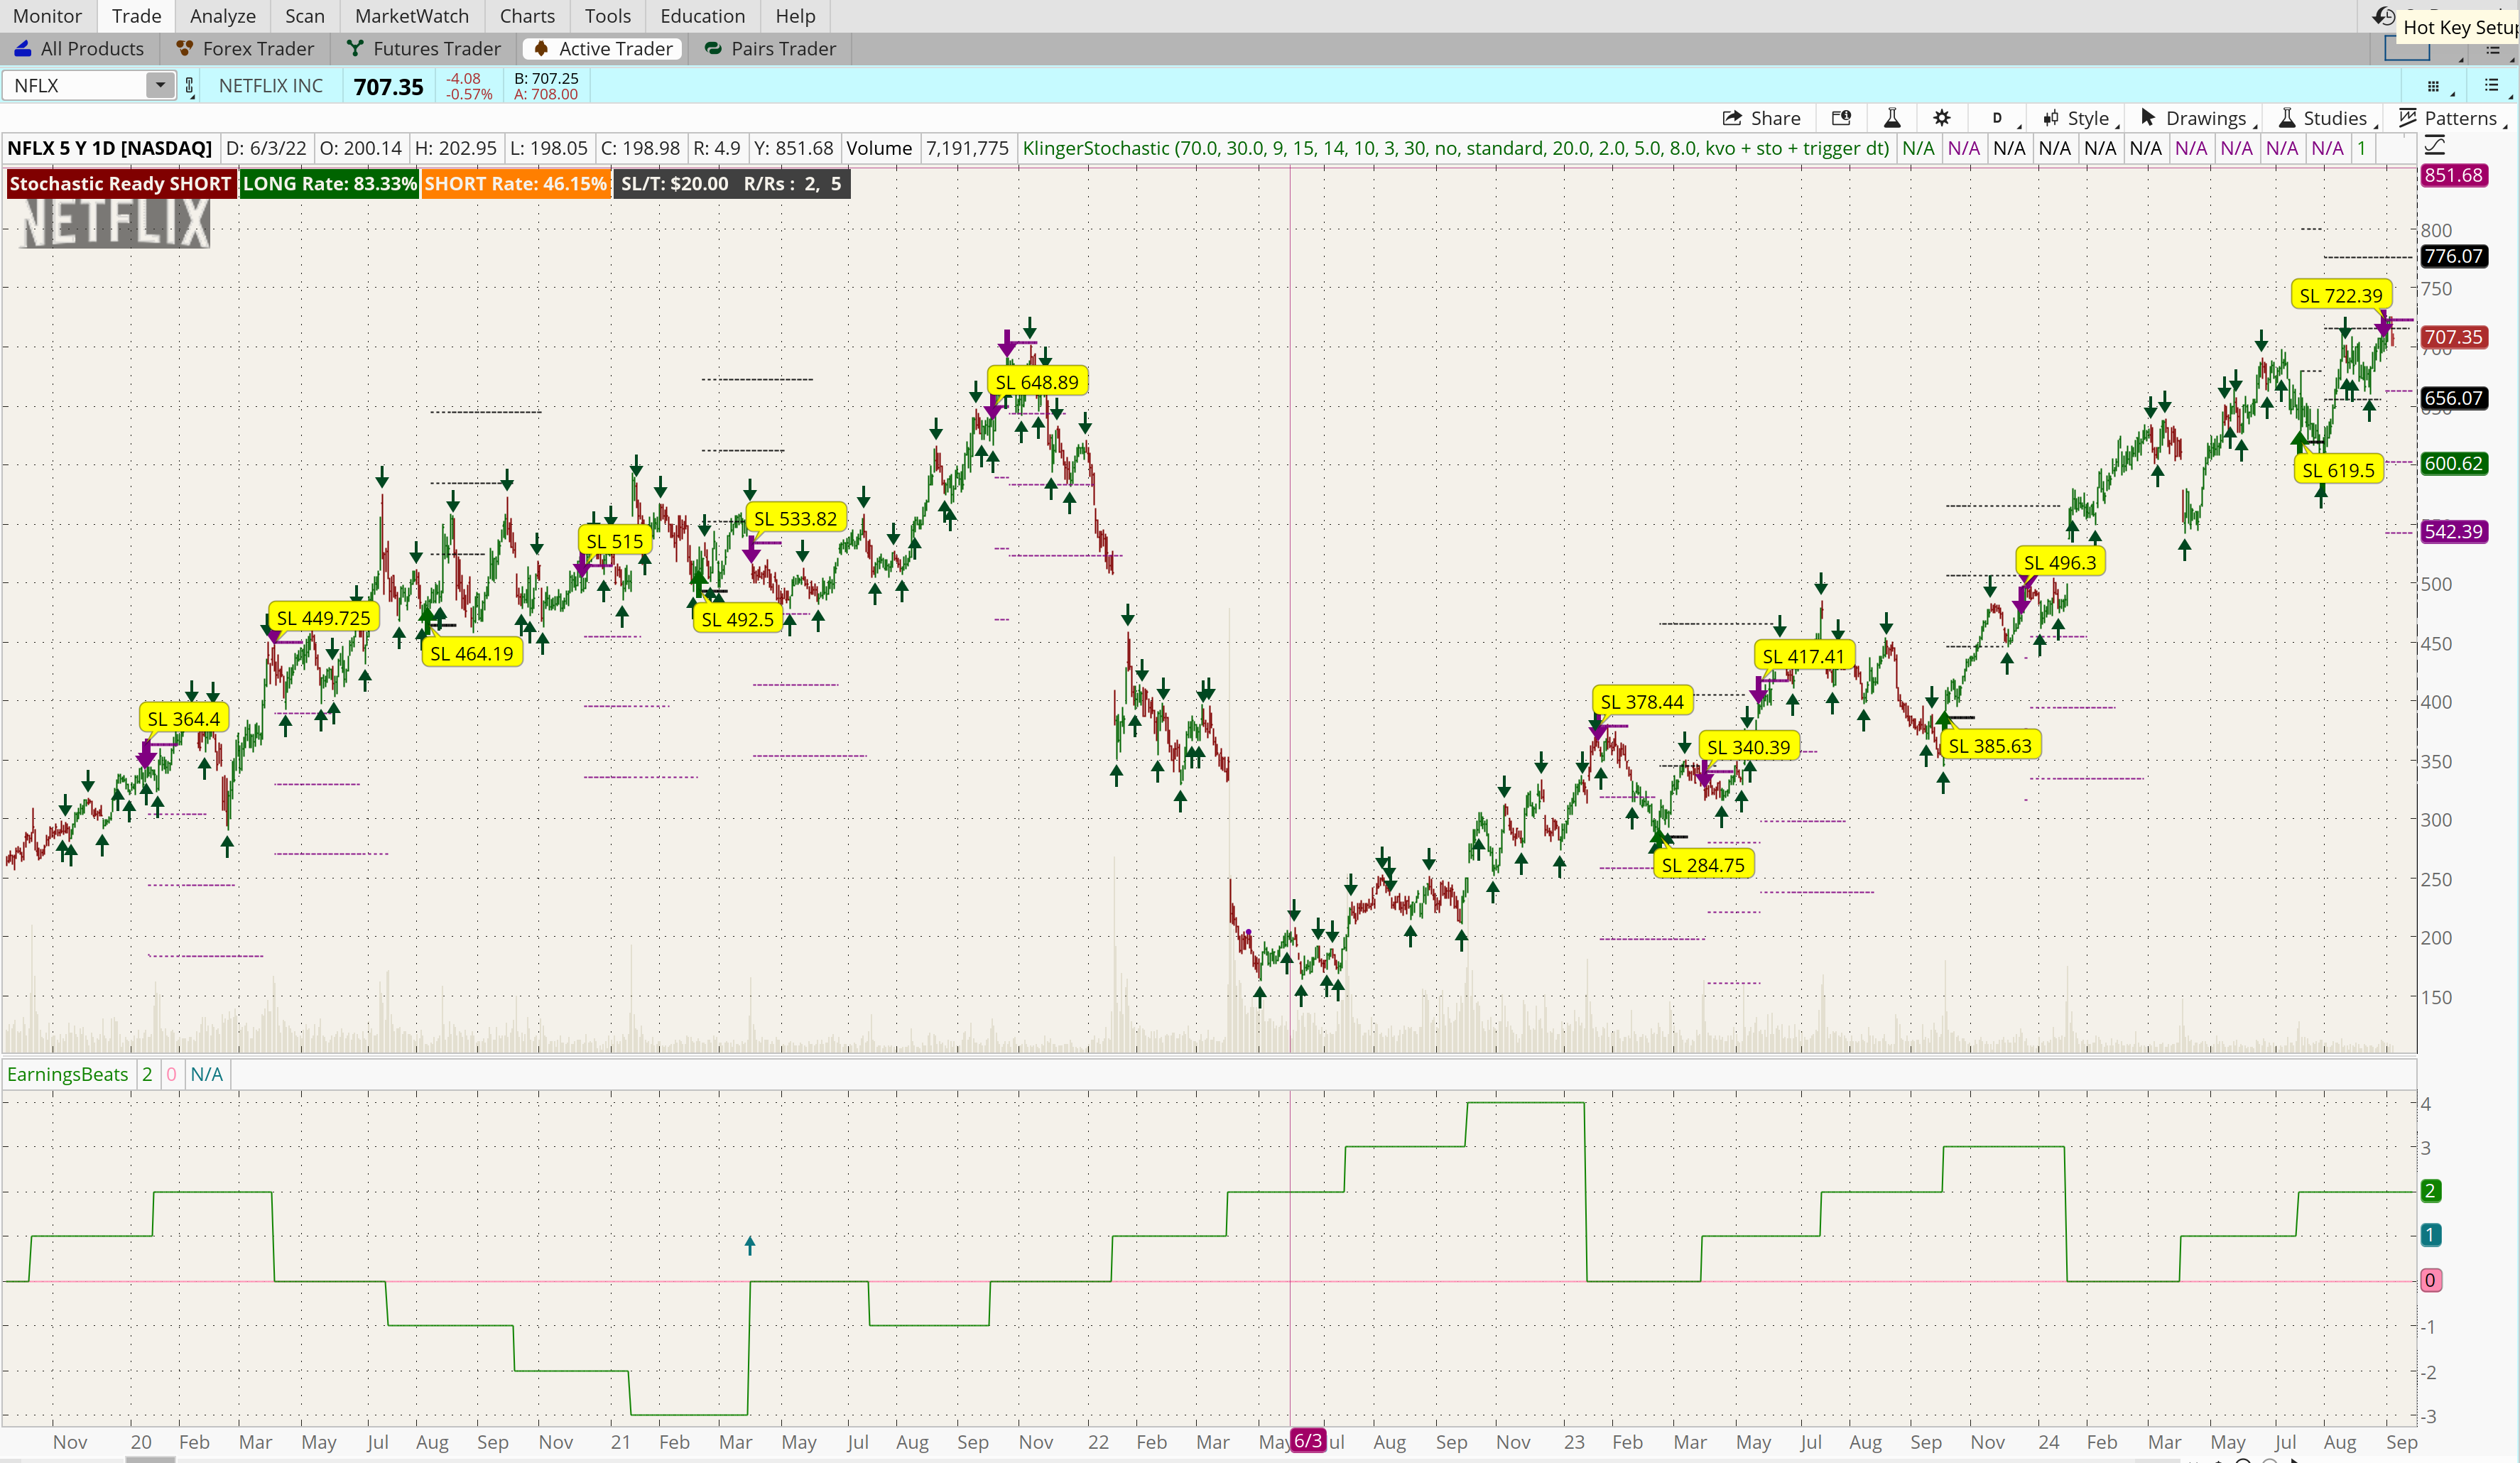Click the SL/T $20.00 R/Rs label
Viewport: 2520px width, 1463px height.
(x=731, y=183)
